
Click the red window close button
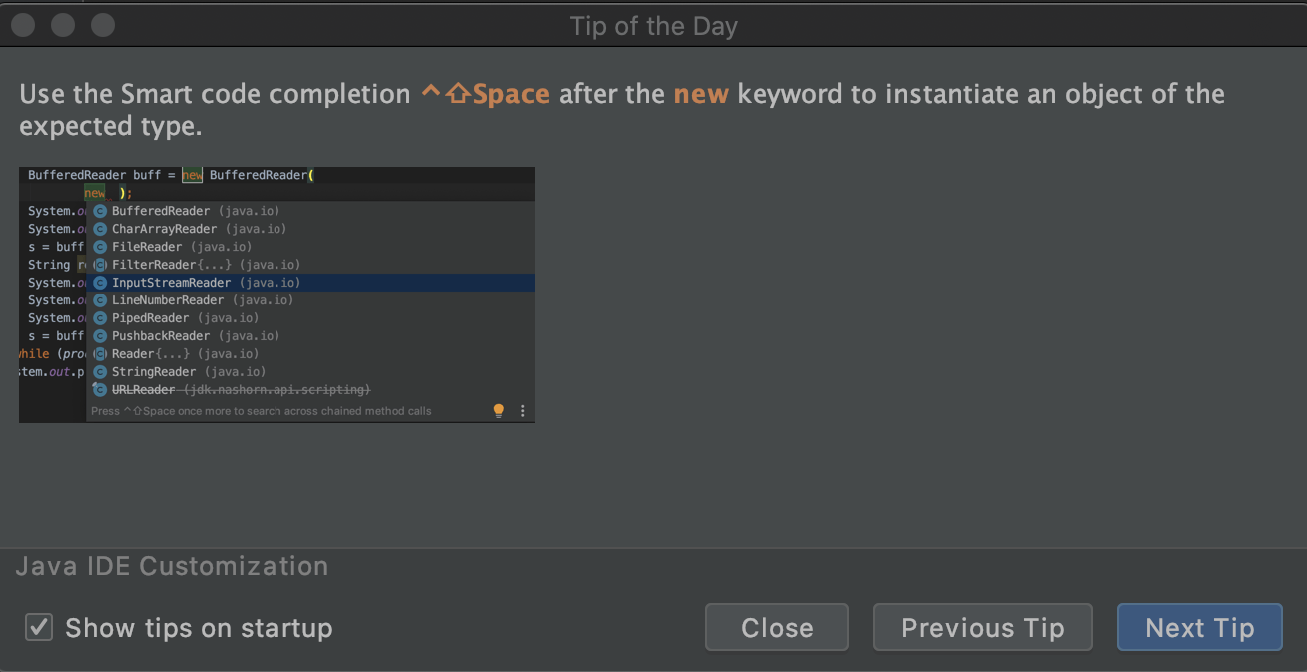click(x=23, y=25)
